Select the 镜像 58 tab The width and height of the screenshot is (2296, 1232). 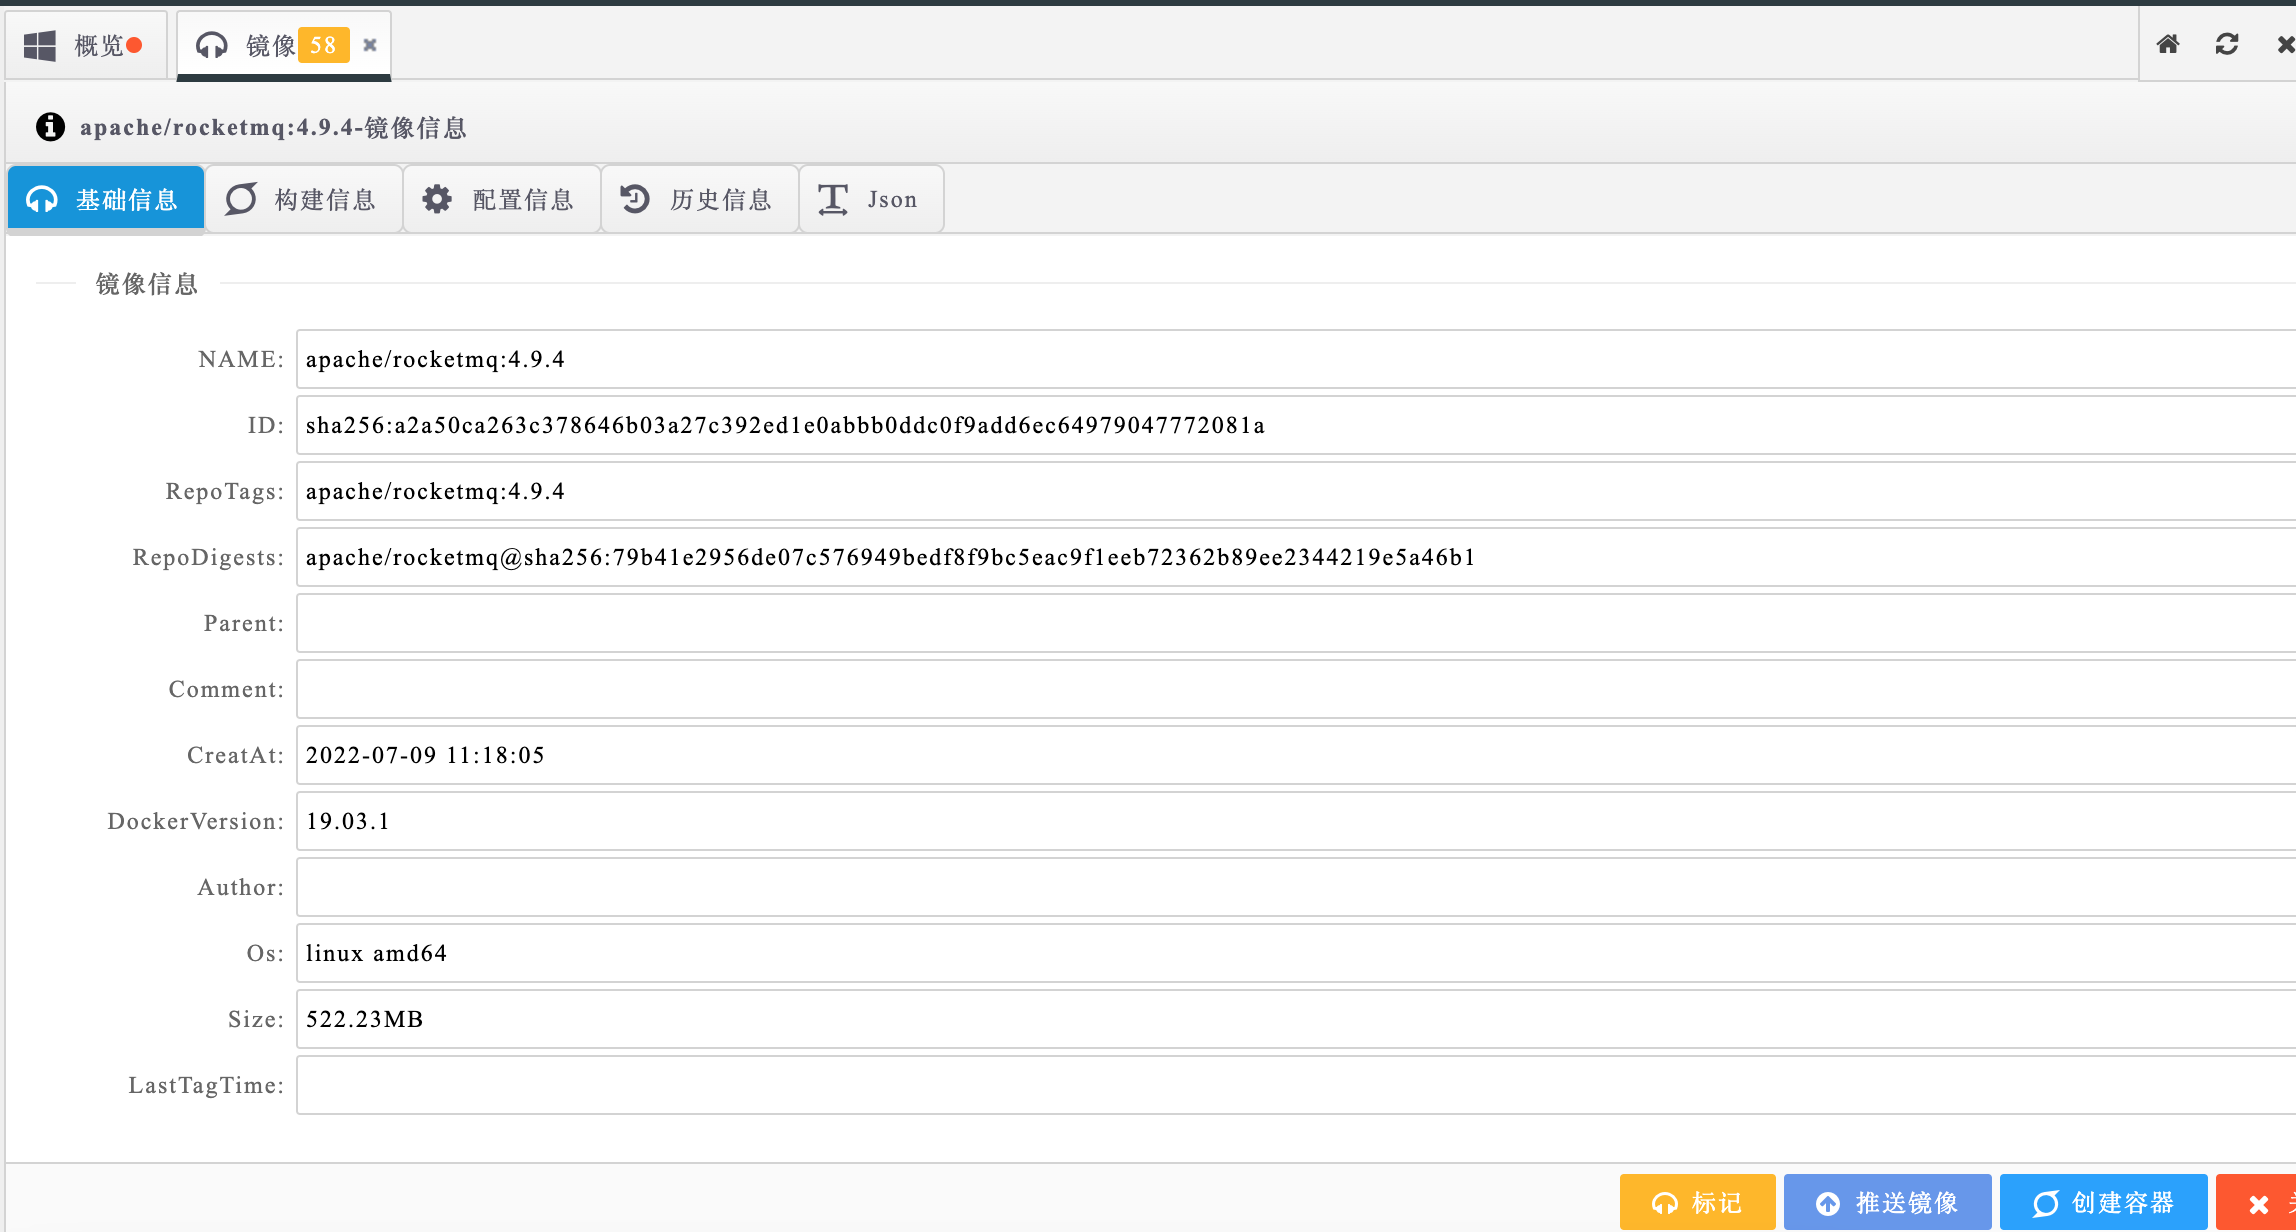283,45
